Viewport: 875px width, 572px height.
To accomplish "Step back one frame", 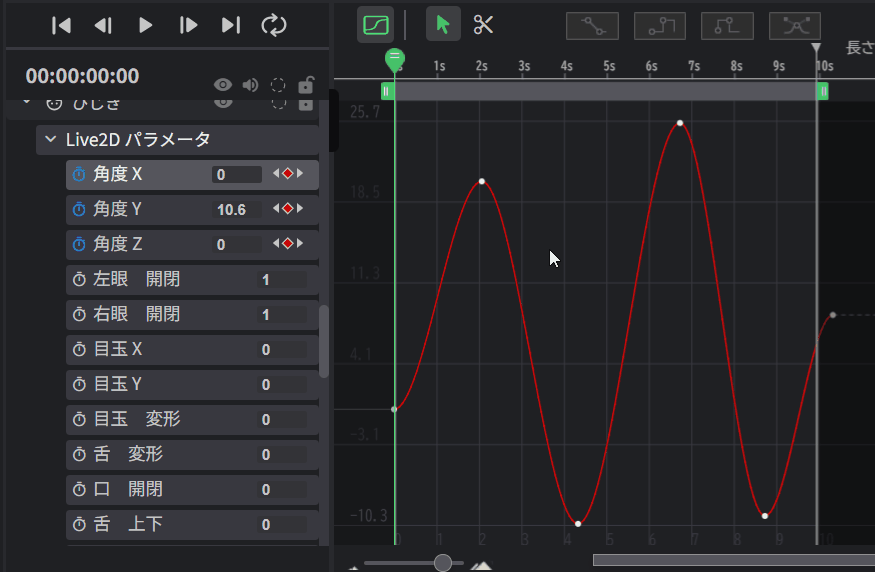I will pos(103,25).
